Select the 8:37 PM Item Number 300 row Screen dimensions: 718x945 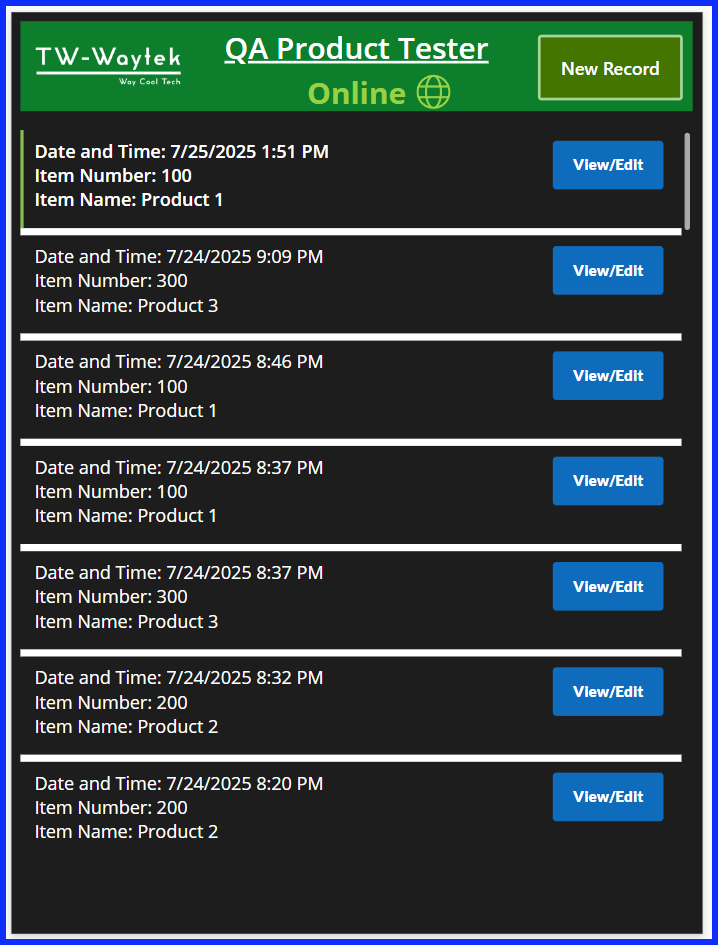coord(351,600)
